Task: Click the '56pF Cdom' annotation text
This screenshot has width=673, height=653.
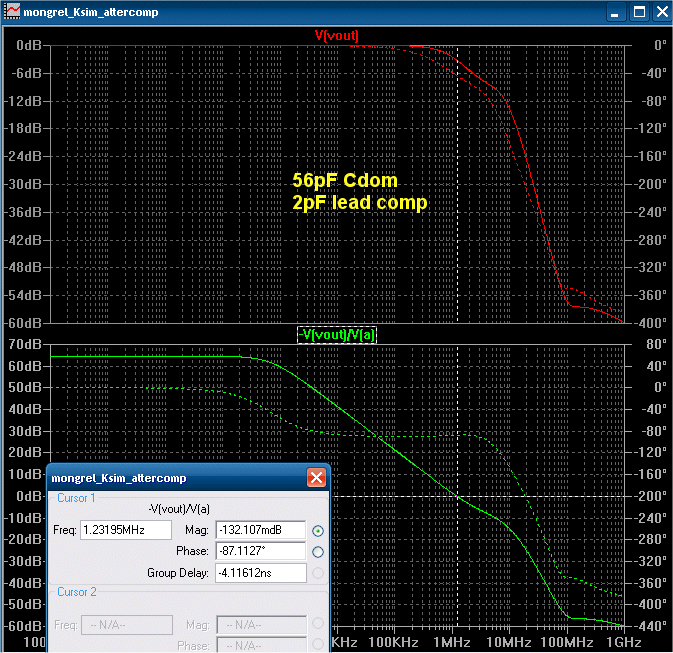Action: [x=345, y=180]
